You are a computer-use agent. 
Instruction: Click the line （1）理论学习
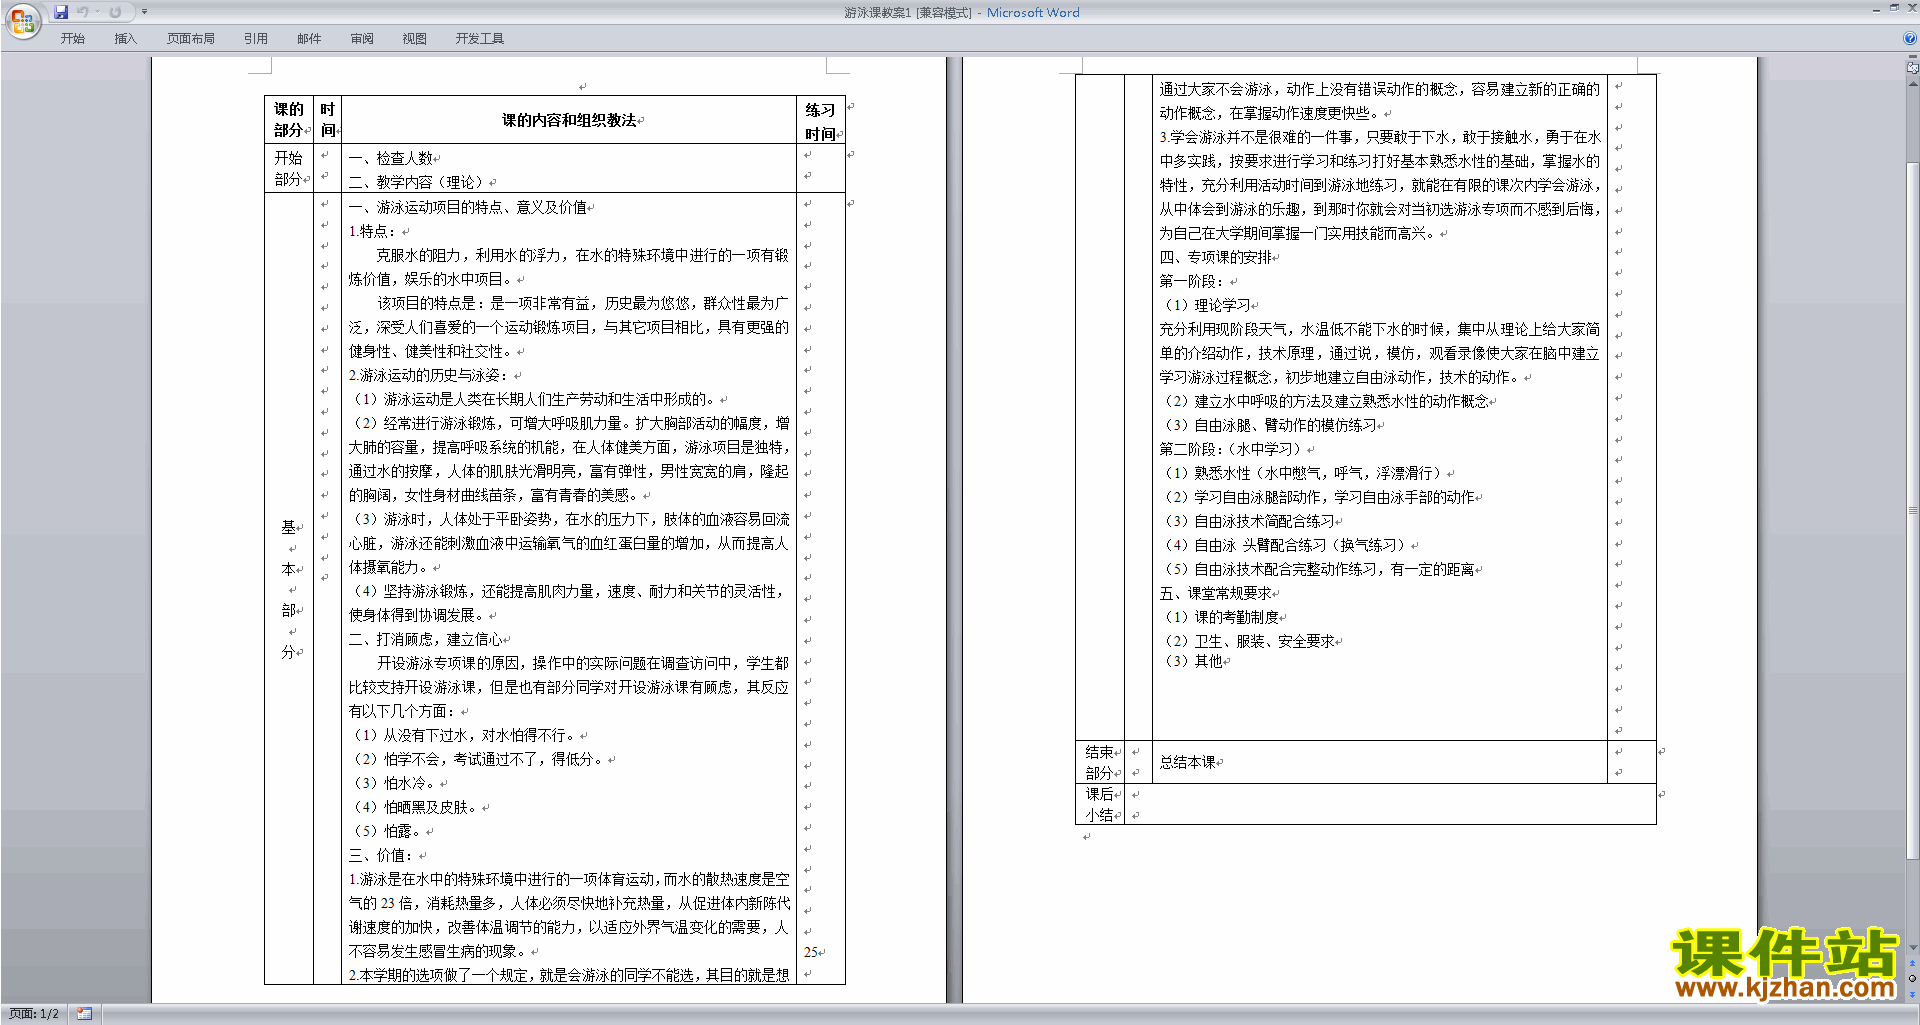click(x=1205, y=305)
